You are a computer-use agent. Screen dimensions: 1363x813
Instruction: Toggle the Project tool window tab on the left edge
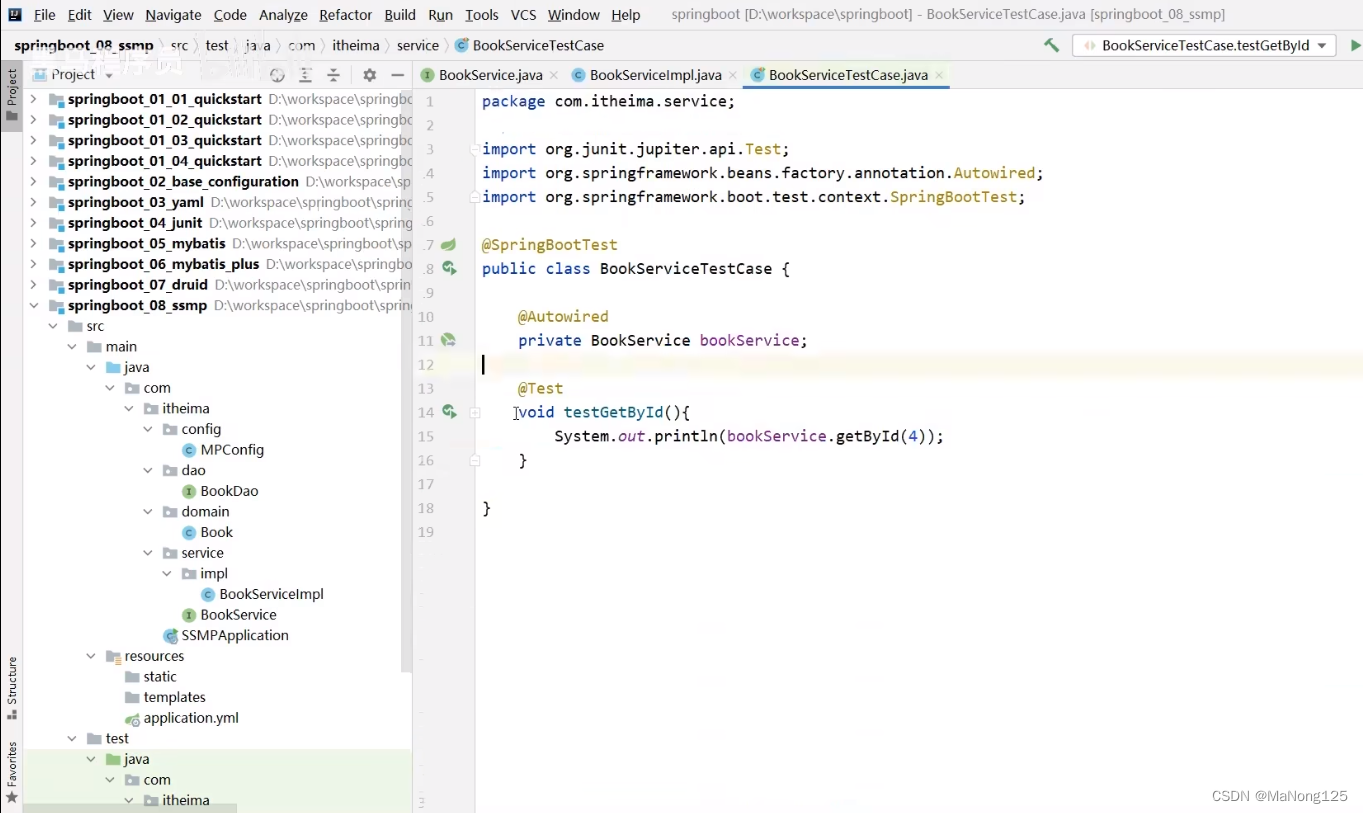pos(12,94)
